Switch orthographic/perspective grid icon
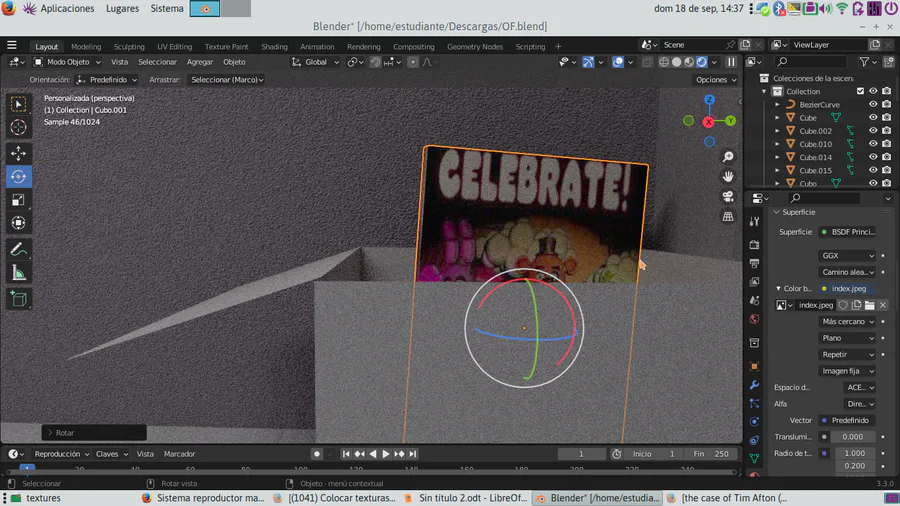The width and height of the screenshot is (900, 506). (x=728, y=217)
